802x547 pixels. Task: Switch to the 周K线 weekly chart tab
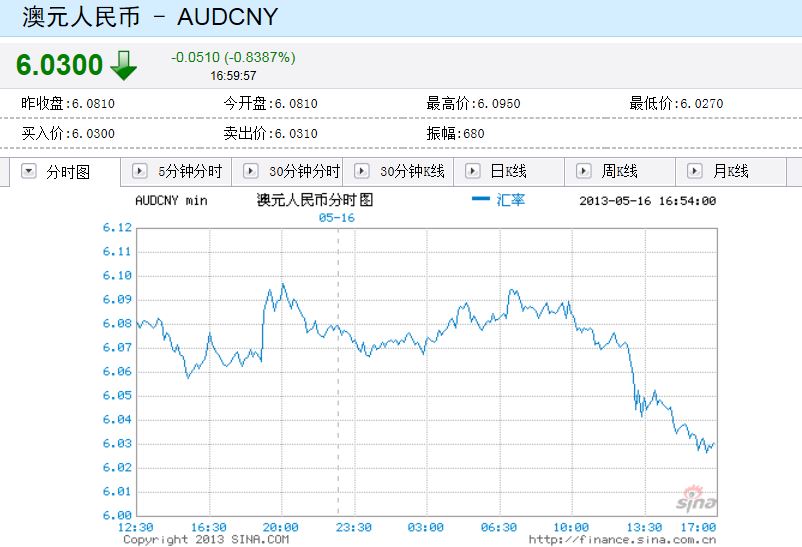pyautogui.click(x=619, y=171)
